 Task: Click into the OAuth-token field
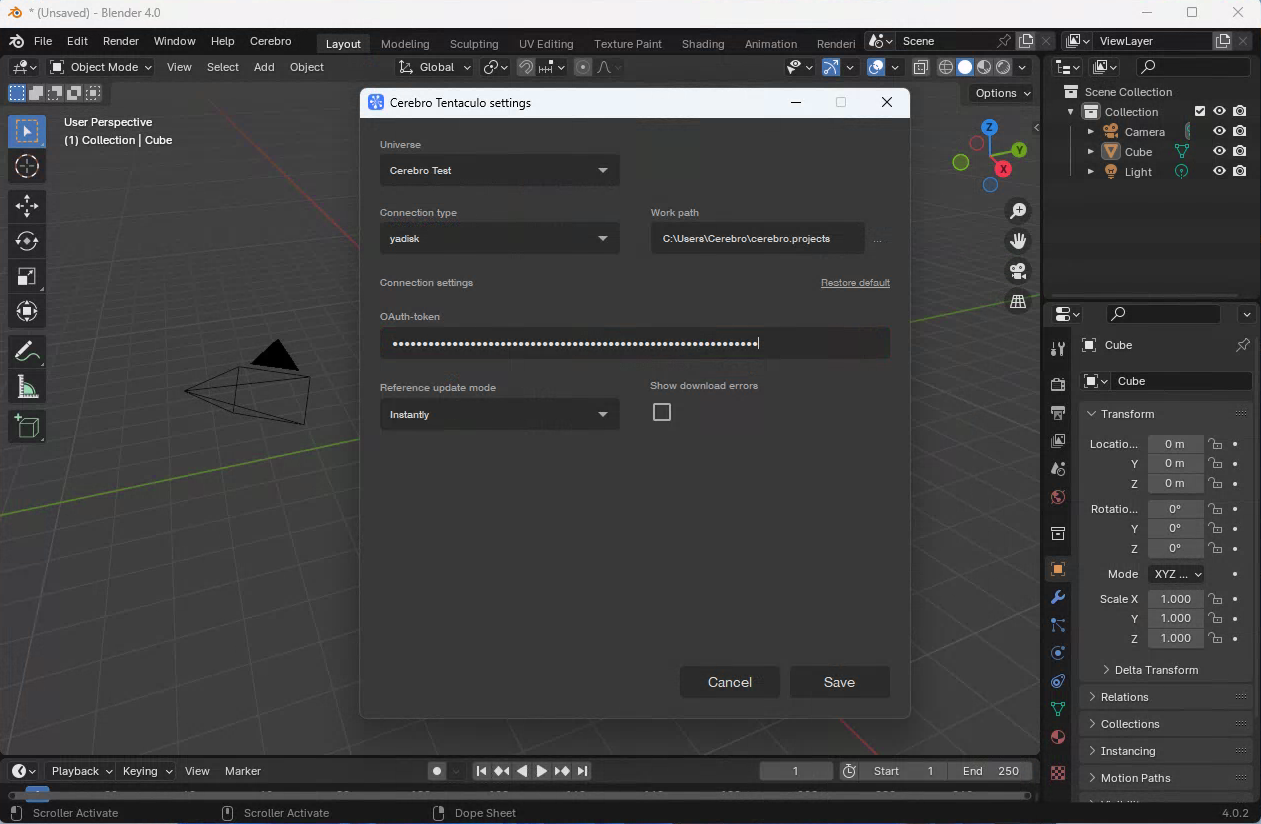[x=635, y=343]
